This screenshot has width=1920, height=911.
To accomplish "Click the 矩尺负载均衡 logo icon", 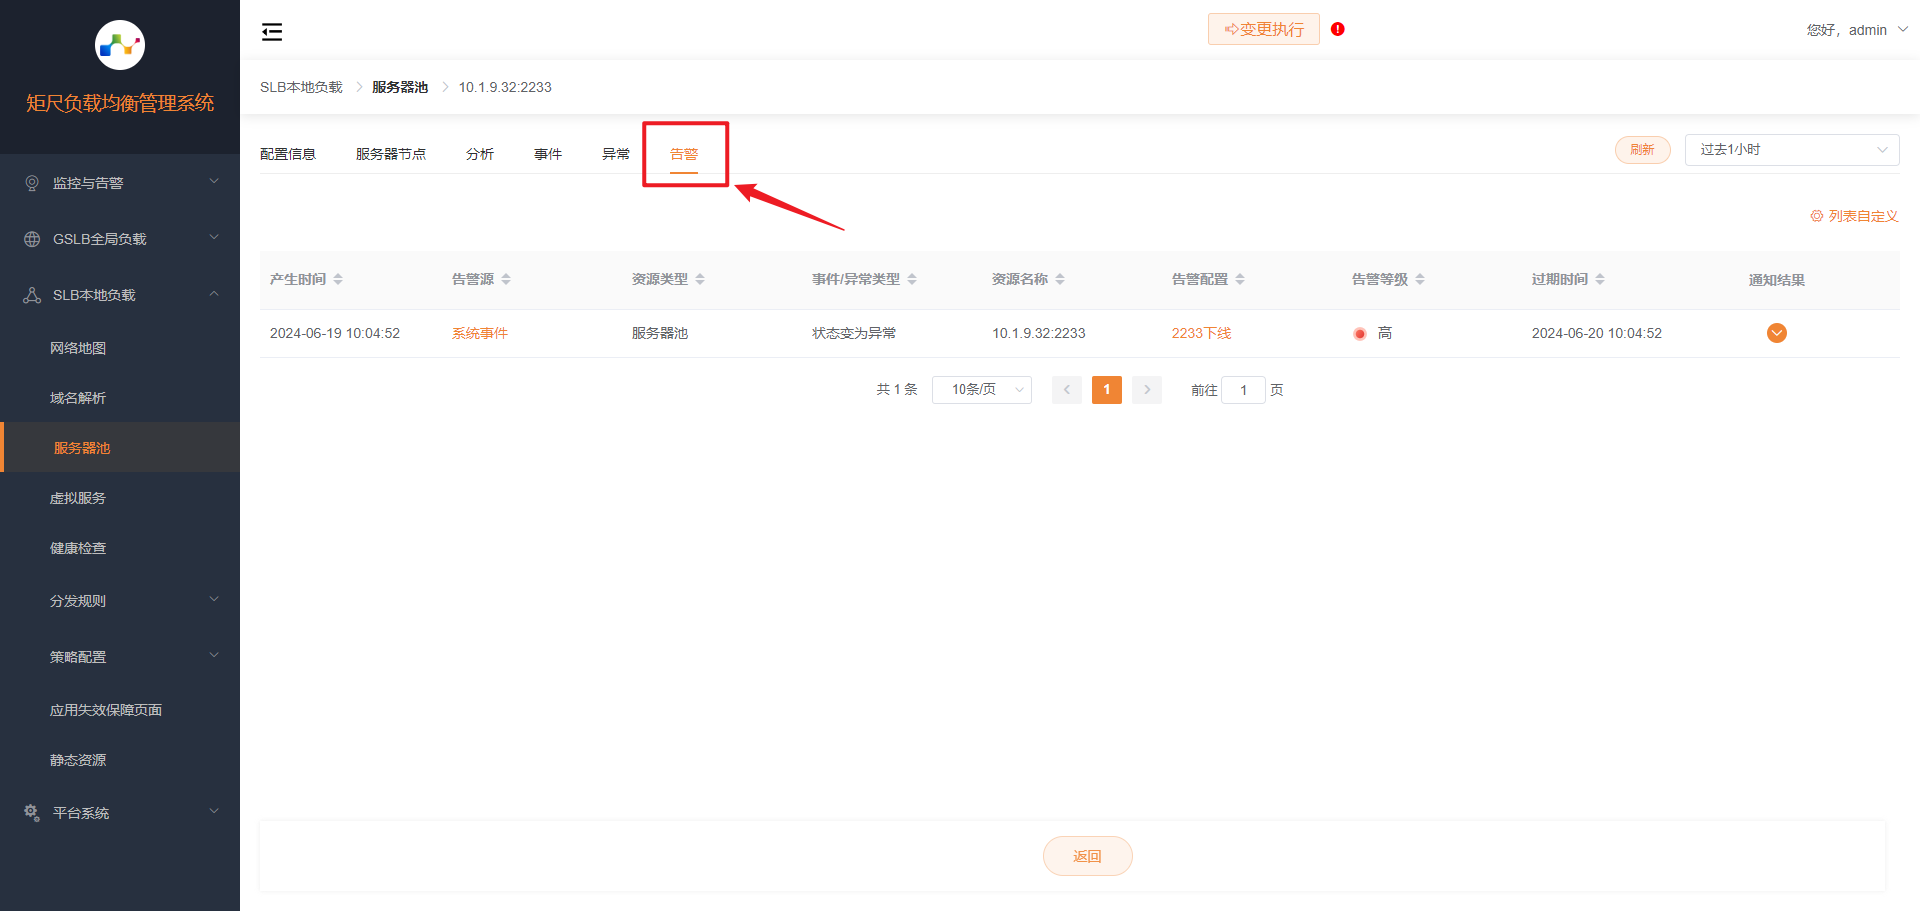I will (119, 44).
